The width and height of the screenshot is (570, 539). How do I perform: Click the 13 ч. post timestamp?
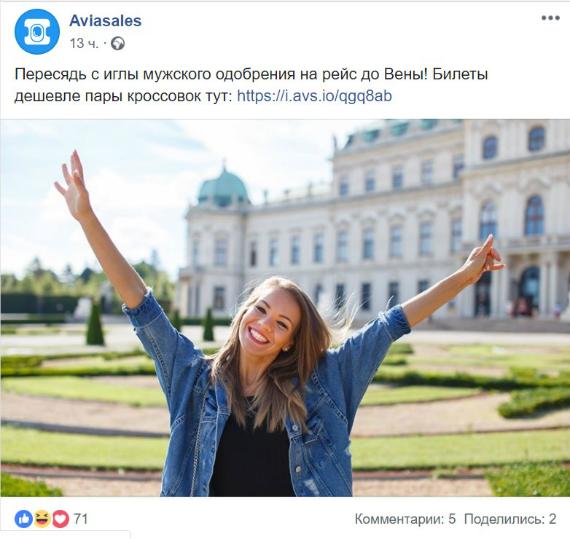pyautogui.click(x=84, y=44)
